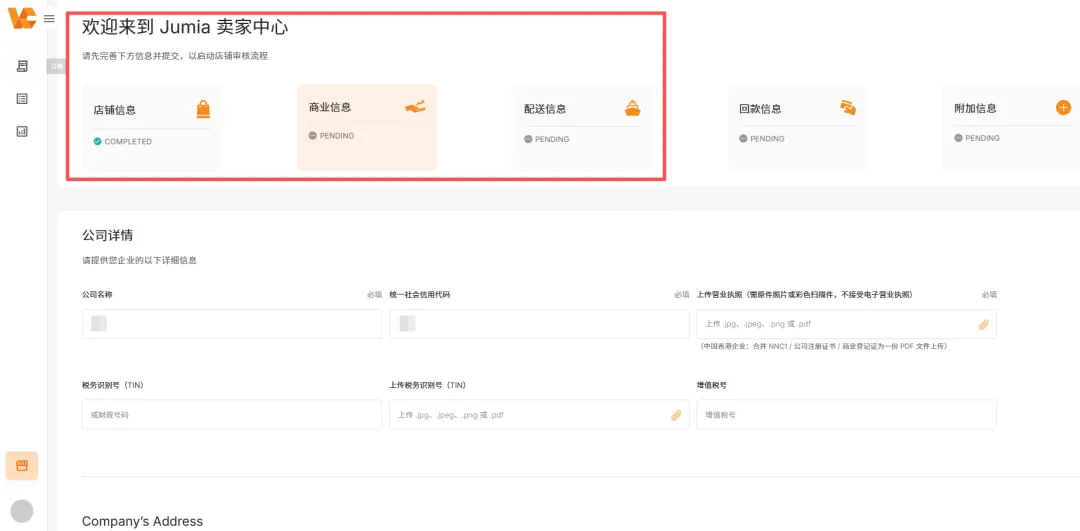Screen dimensions: 1080x531
Task: Click the plus icon on 附加信息
Action: (1063, 107)
